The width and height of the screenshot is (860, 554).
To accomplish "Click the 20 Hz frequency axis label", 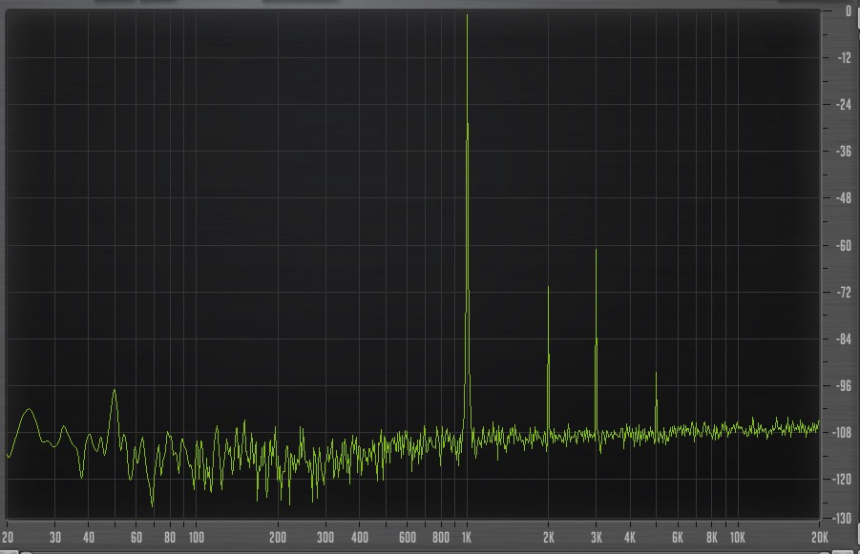I will [9, 536].
